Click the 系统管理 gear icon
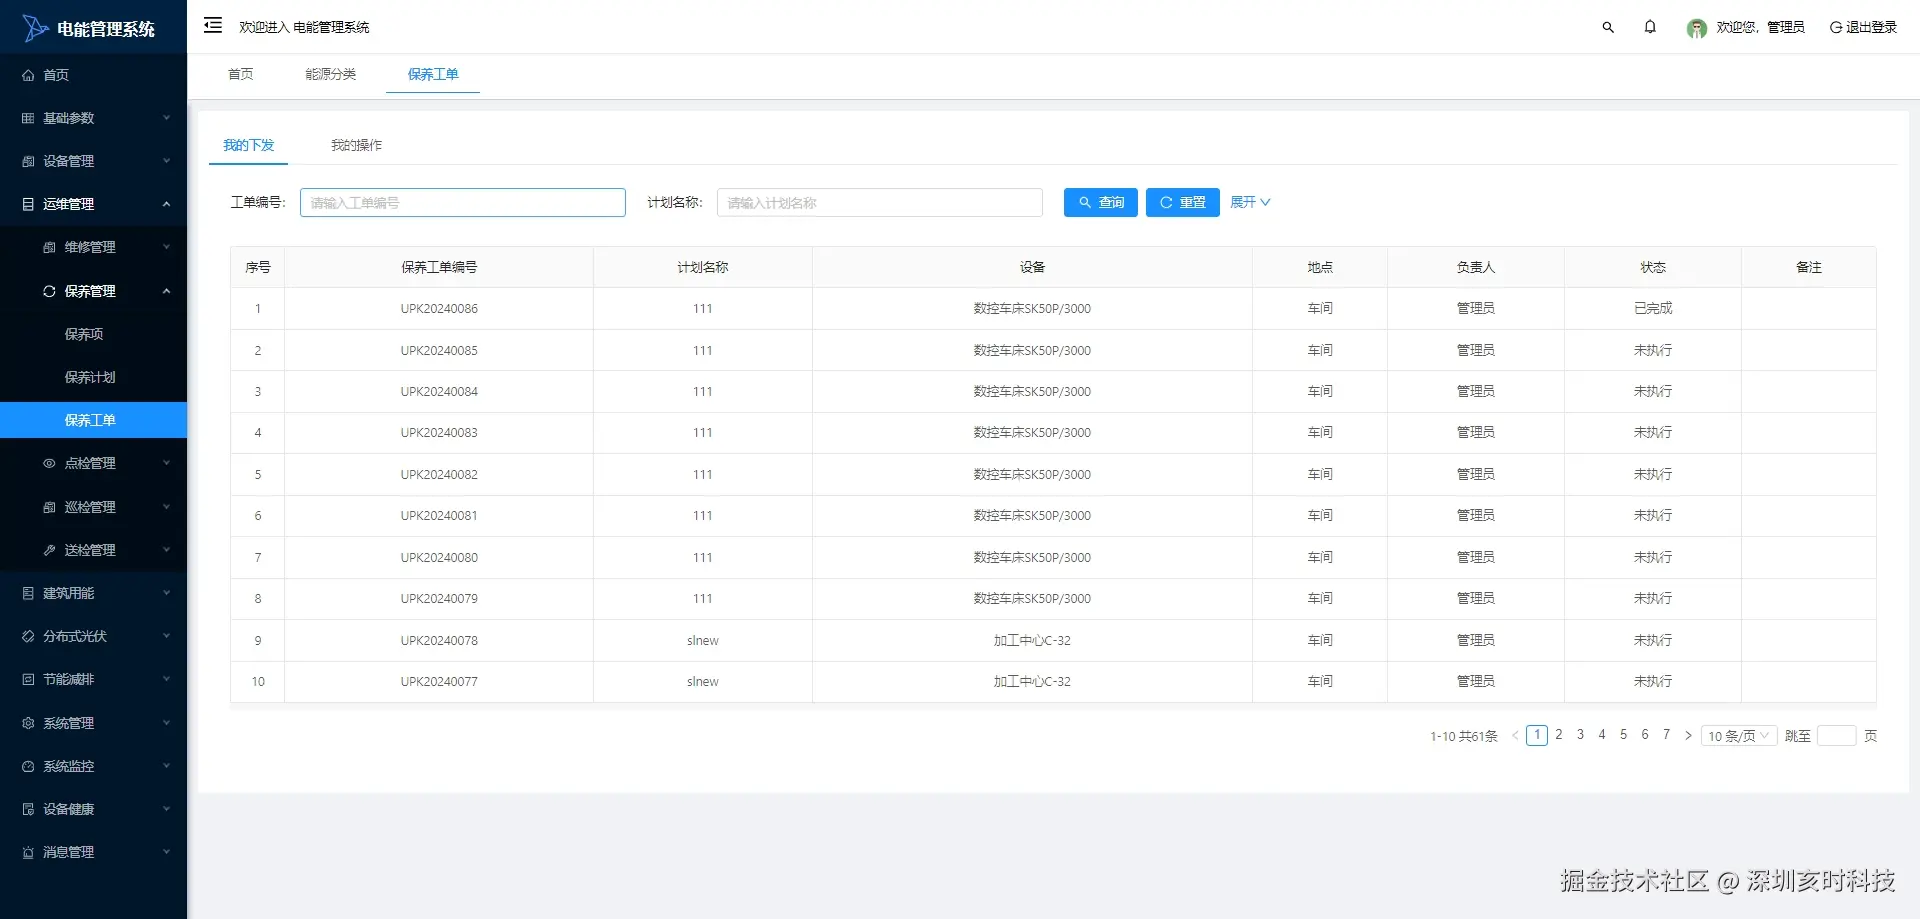1920x919 pixels. point(28,723)
